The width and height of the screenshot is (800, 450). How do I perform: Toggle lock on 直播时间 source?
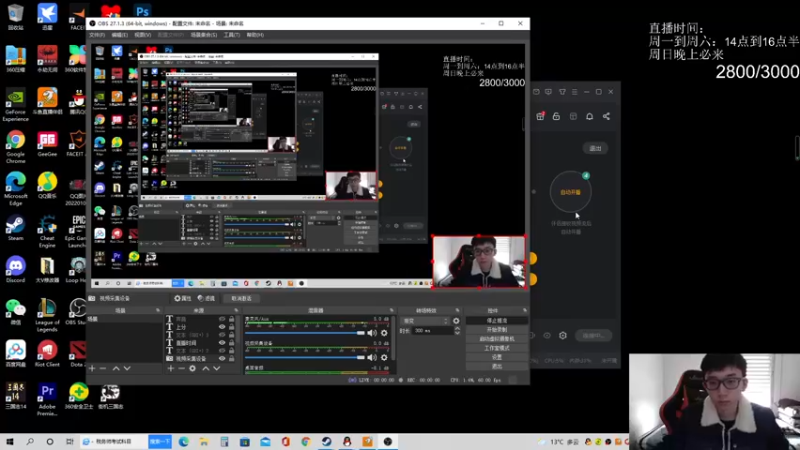coord(232,343)
